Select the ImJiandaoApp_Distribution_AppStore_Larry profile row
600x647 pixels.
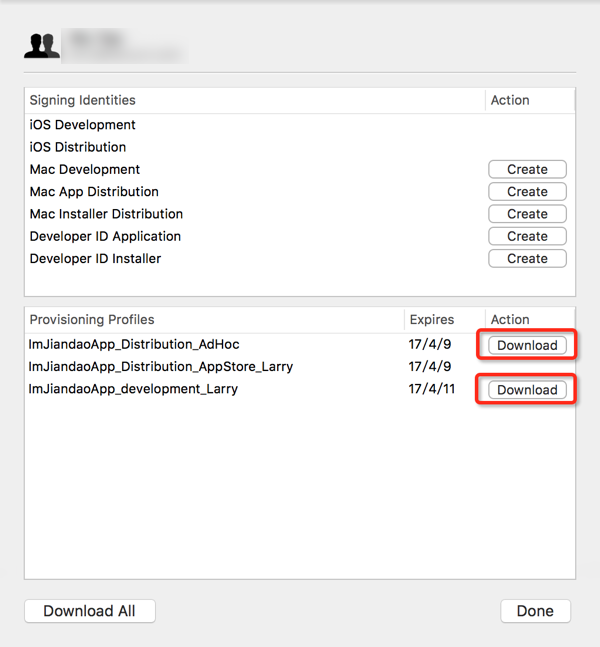click(161, 367)
